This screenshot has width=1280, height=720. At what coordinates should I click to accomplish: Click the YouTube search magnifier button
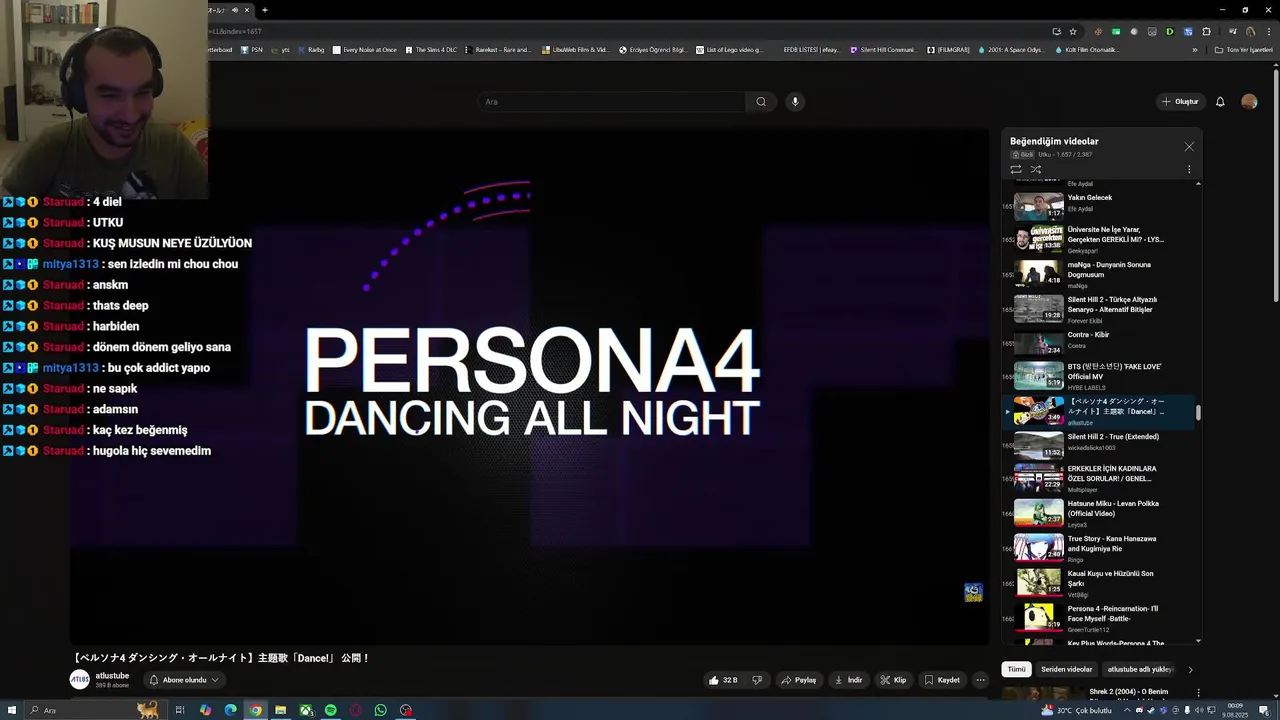click(x=761, y=101)
